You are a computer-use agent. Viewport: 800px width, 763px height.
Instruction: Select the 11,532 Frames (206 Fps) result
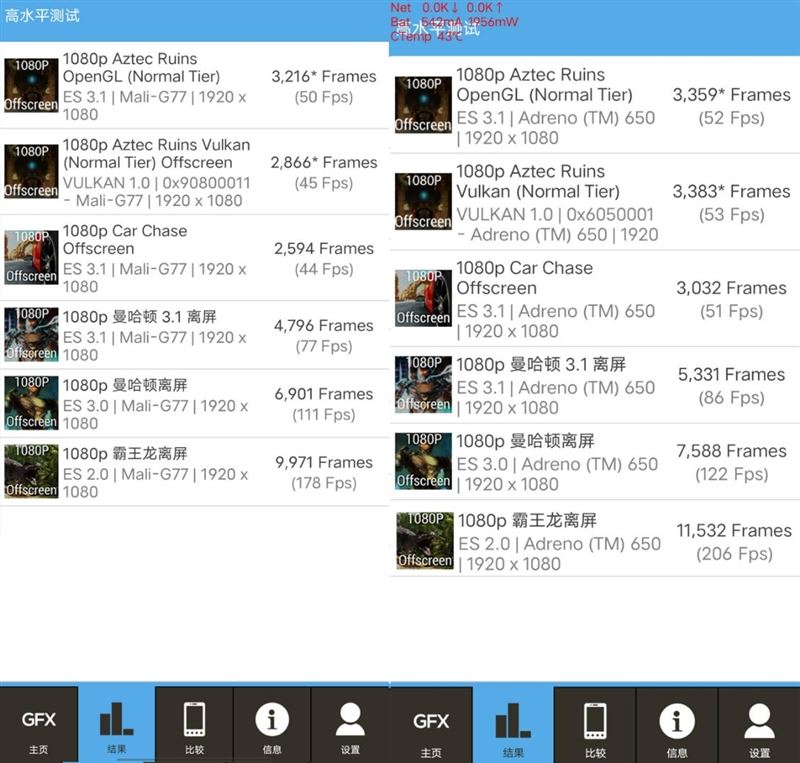click(x=734, y=542)
